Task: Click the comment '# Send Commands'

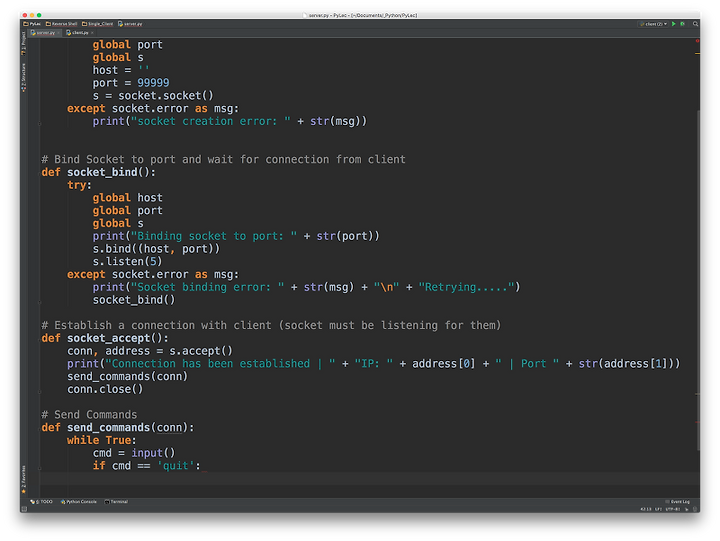Action: [89, 415]
